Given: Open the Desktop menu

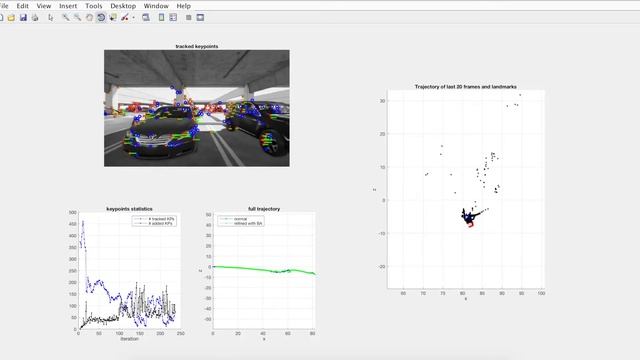Looking at the screenshot, I should 123,6.
